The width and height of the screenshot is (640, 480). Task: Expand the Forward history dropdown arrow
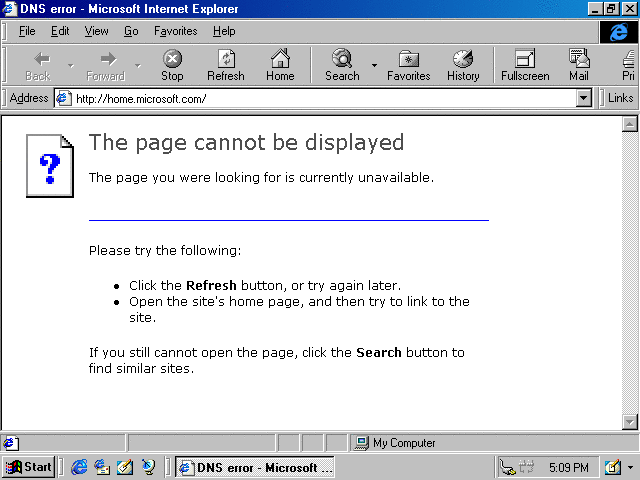click(x=138, y=65)
